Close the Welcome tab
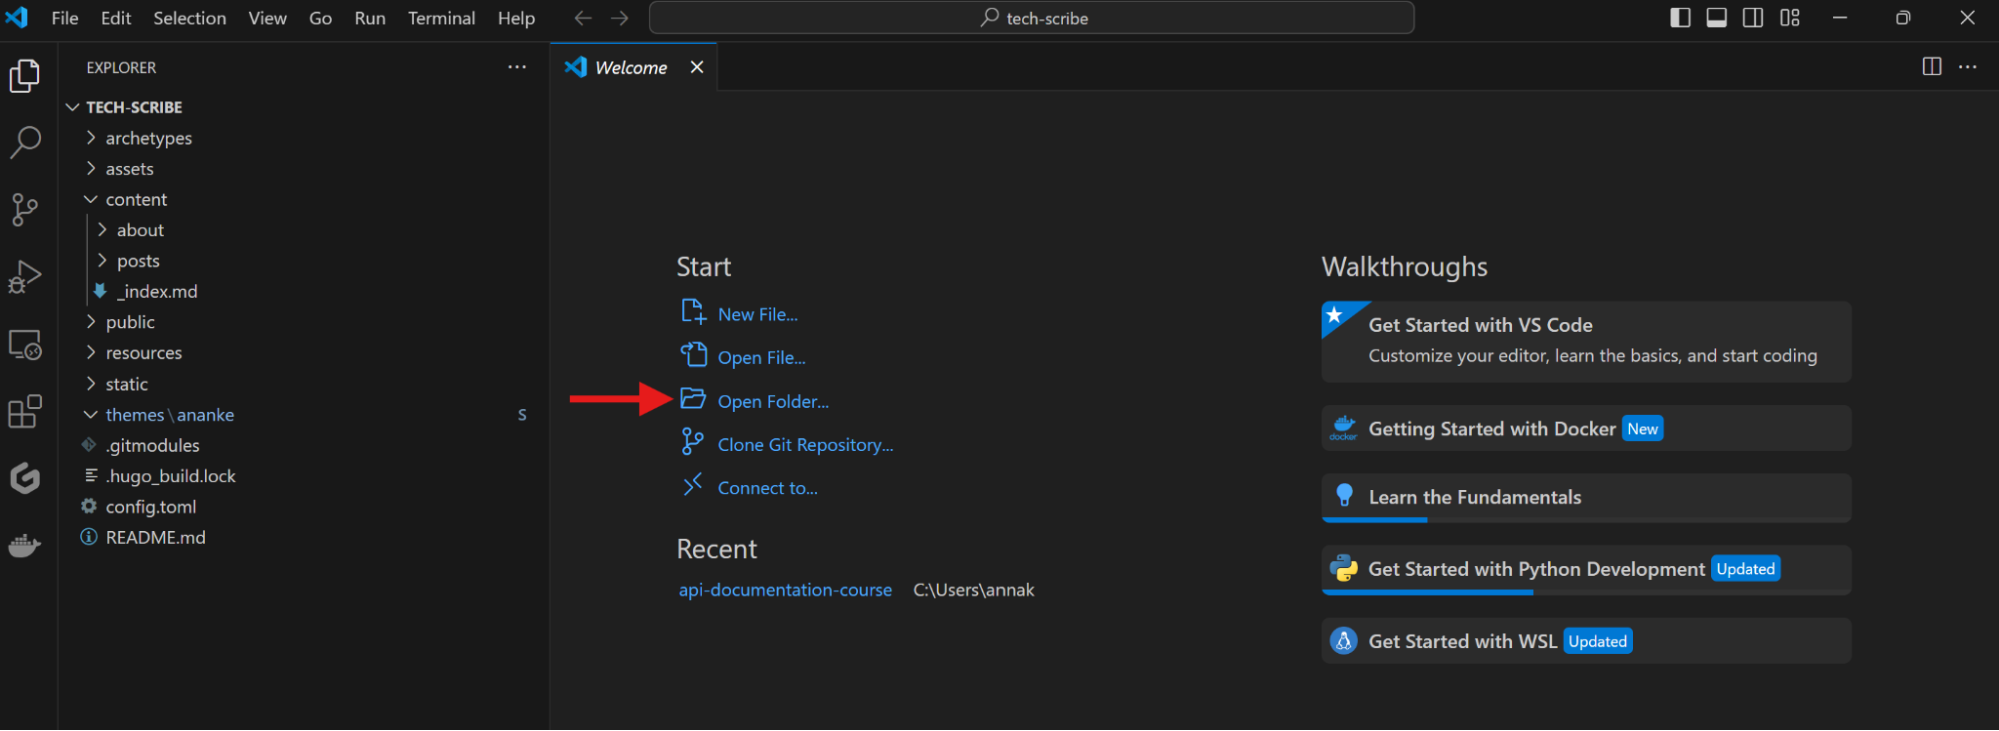Image resolution: width=1999 pixels, height=731 pixels. [697, 67]
